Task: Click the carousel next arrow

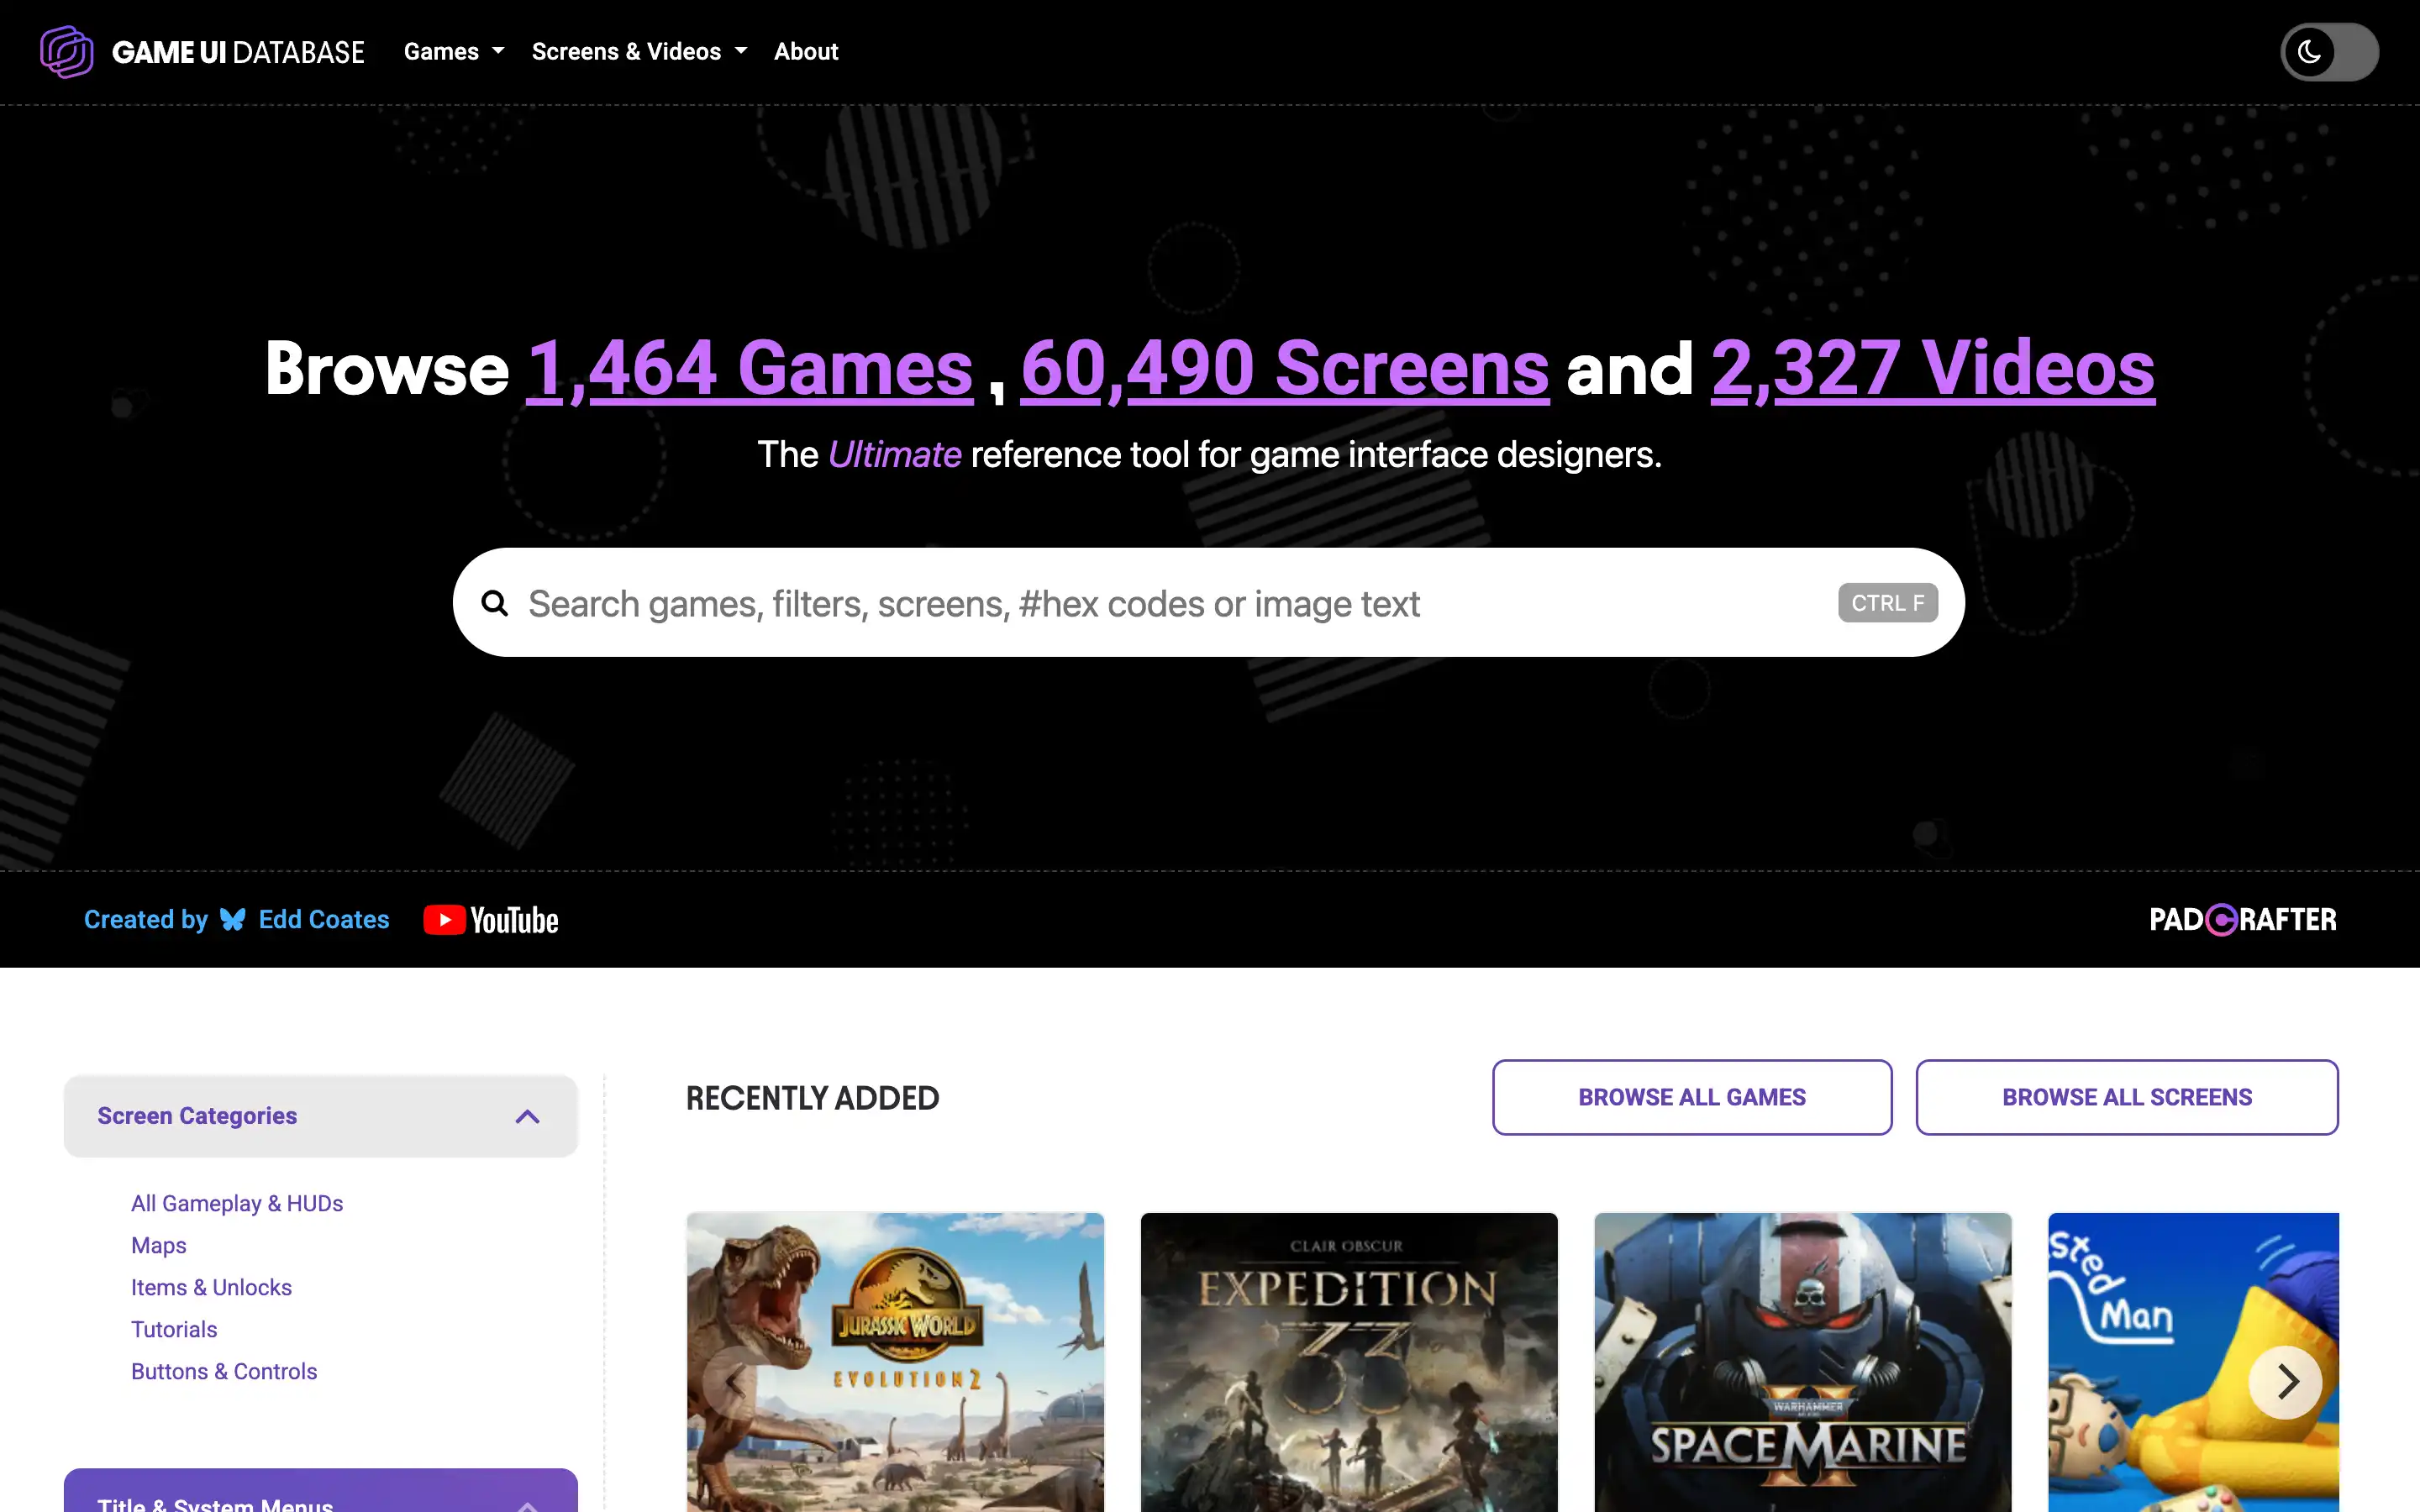Action: [2286, 1382]
